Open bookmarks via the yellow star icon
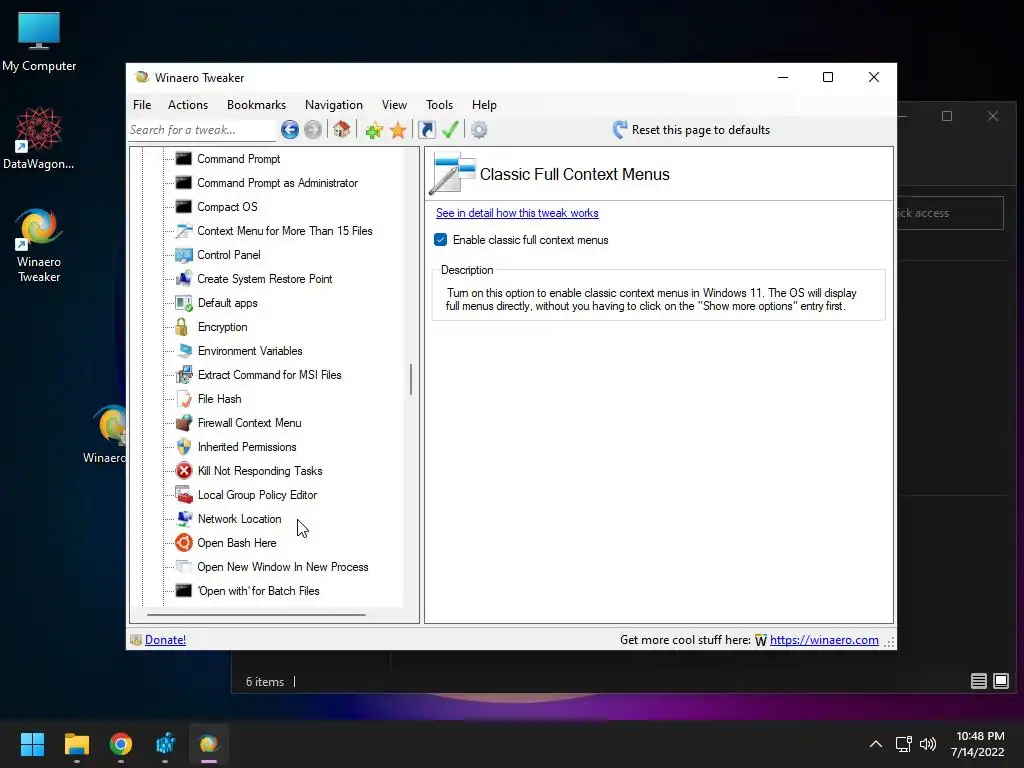 (398, 130)
